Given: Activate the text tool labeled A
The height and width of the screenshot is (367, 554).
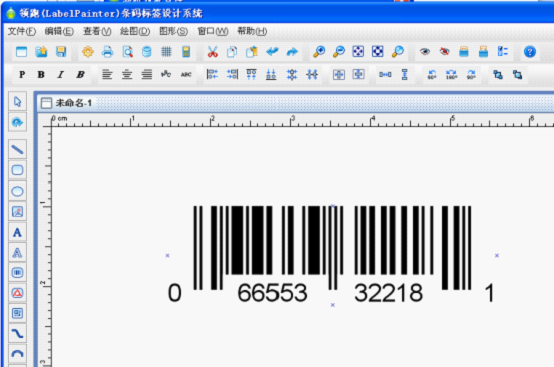Looking at the screenshot, I should coord(17,232).
